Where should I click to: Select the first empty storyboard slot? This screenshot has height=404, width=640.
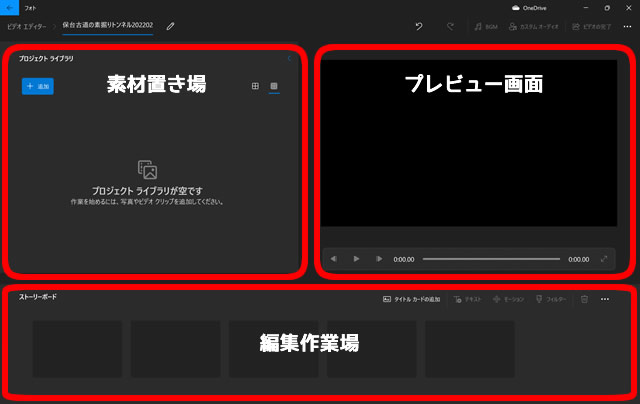coord(77,349)
